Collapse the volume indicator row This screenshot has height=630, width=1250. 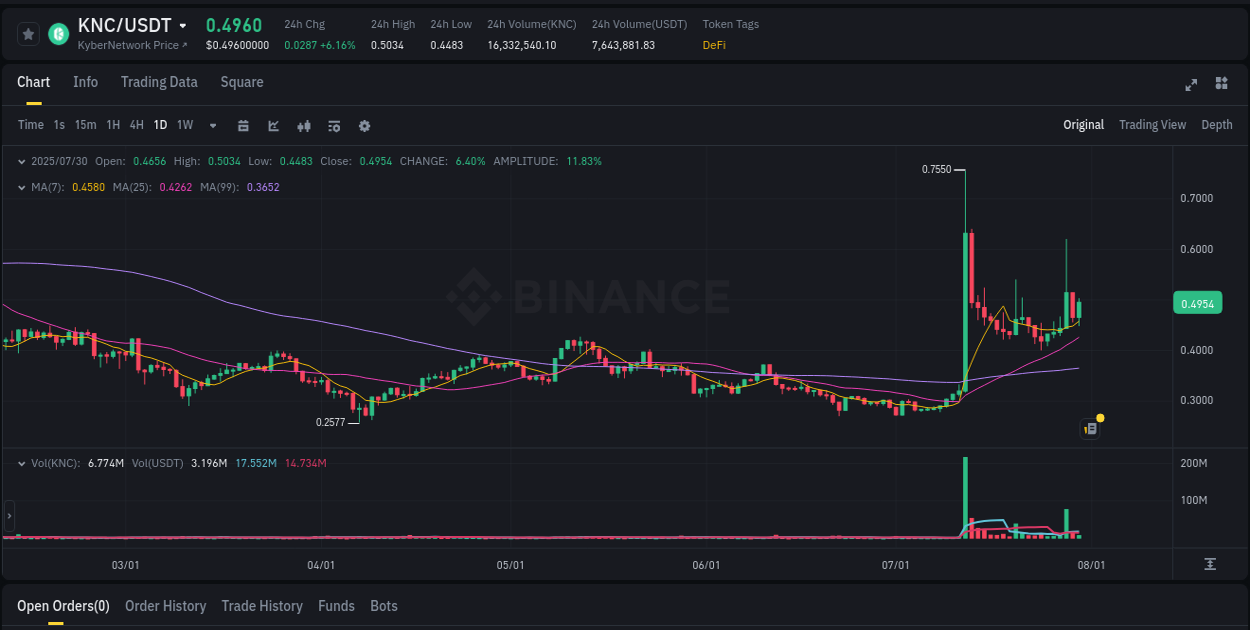click(x=20, y=462)
